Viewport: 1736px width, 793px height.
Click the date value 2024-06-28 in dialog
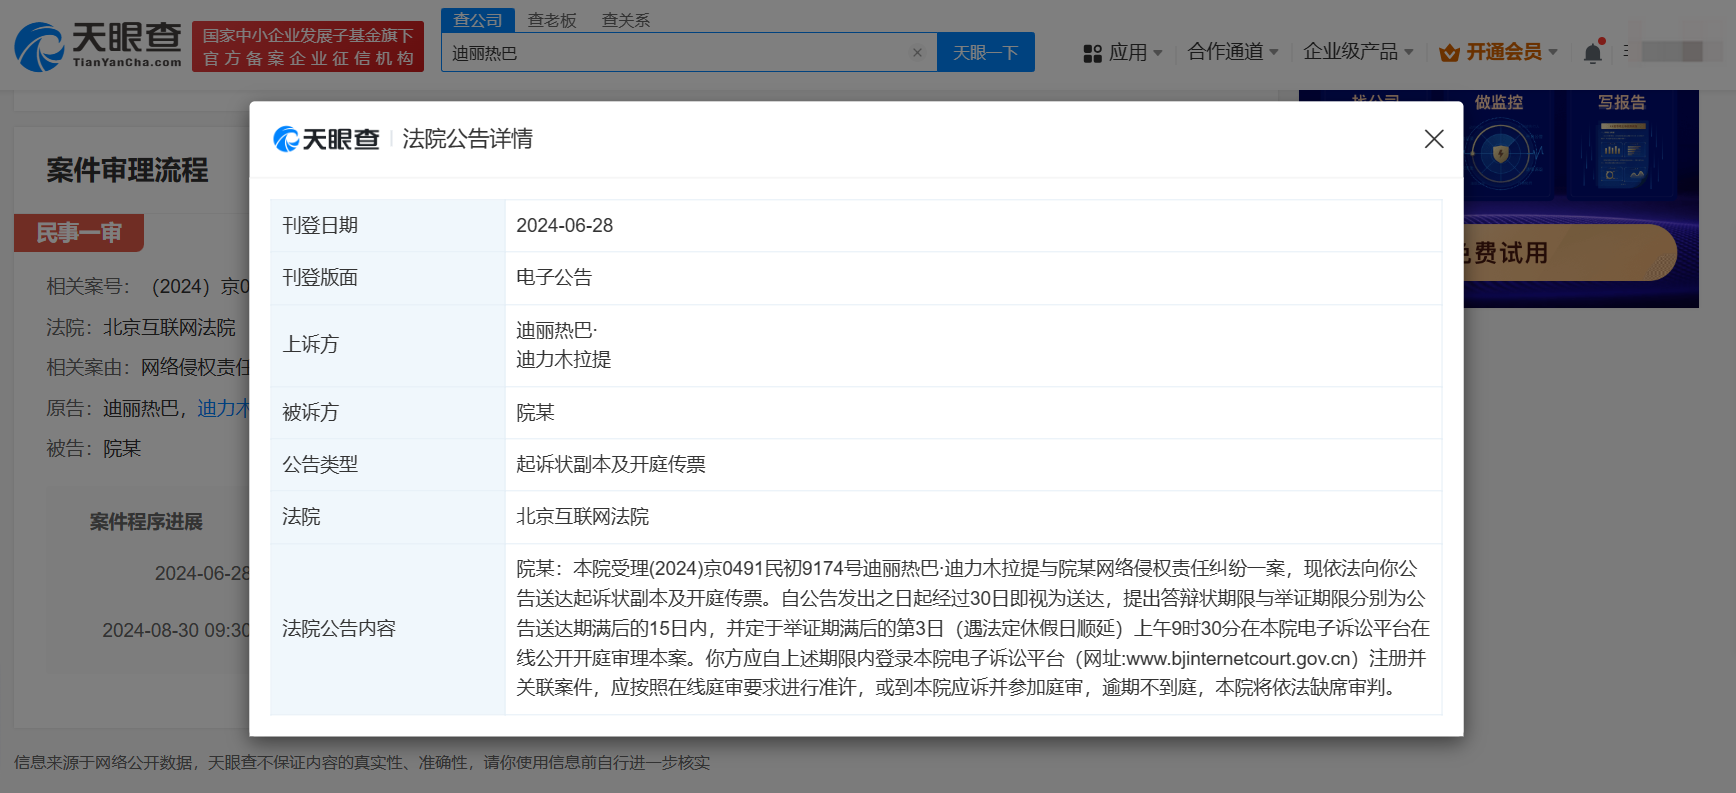[565, 226]
